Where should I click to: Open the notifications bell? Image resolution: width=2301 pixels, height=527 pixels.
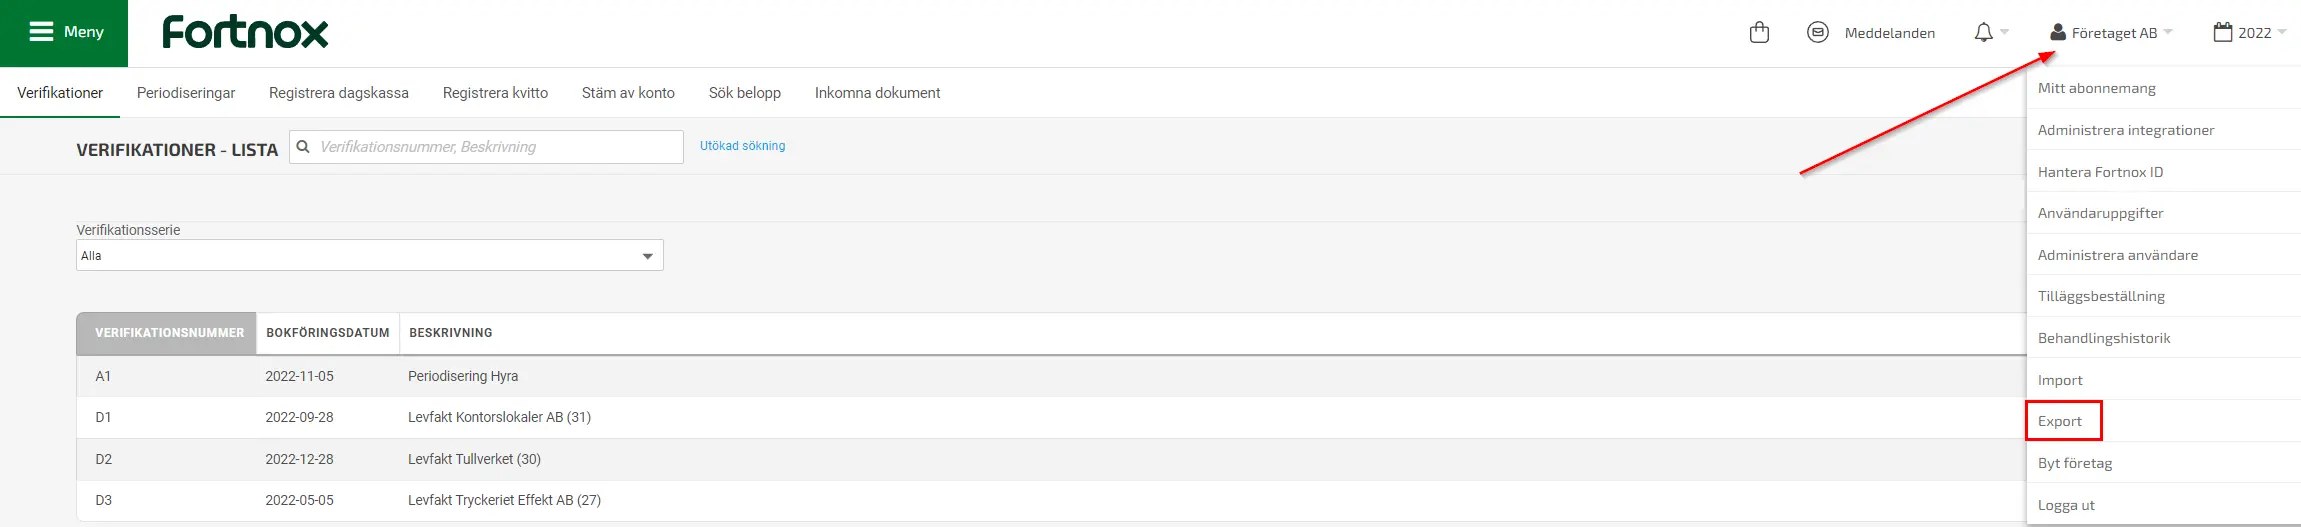[x=1983, y=33]
